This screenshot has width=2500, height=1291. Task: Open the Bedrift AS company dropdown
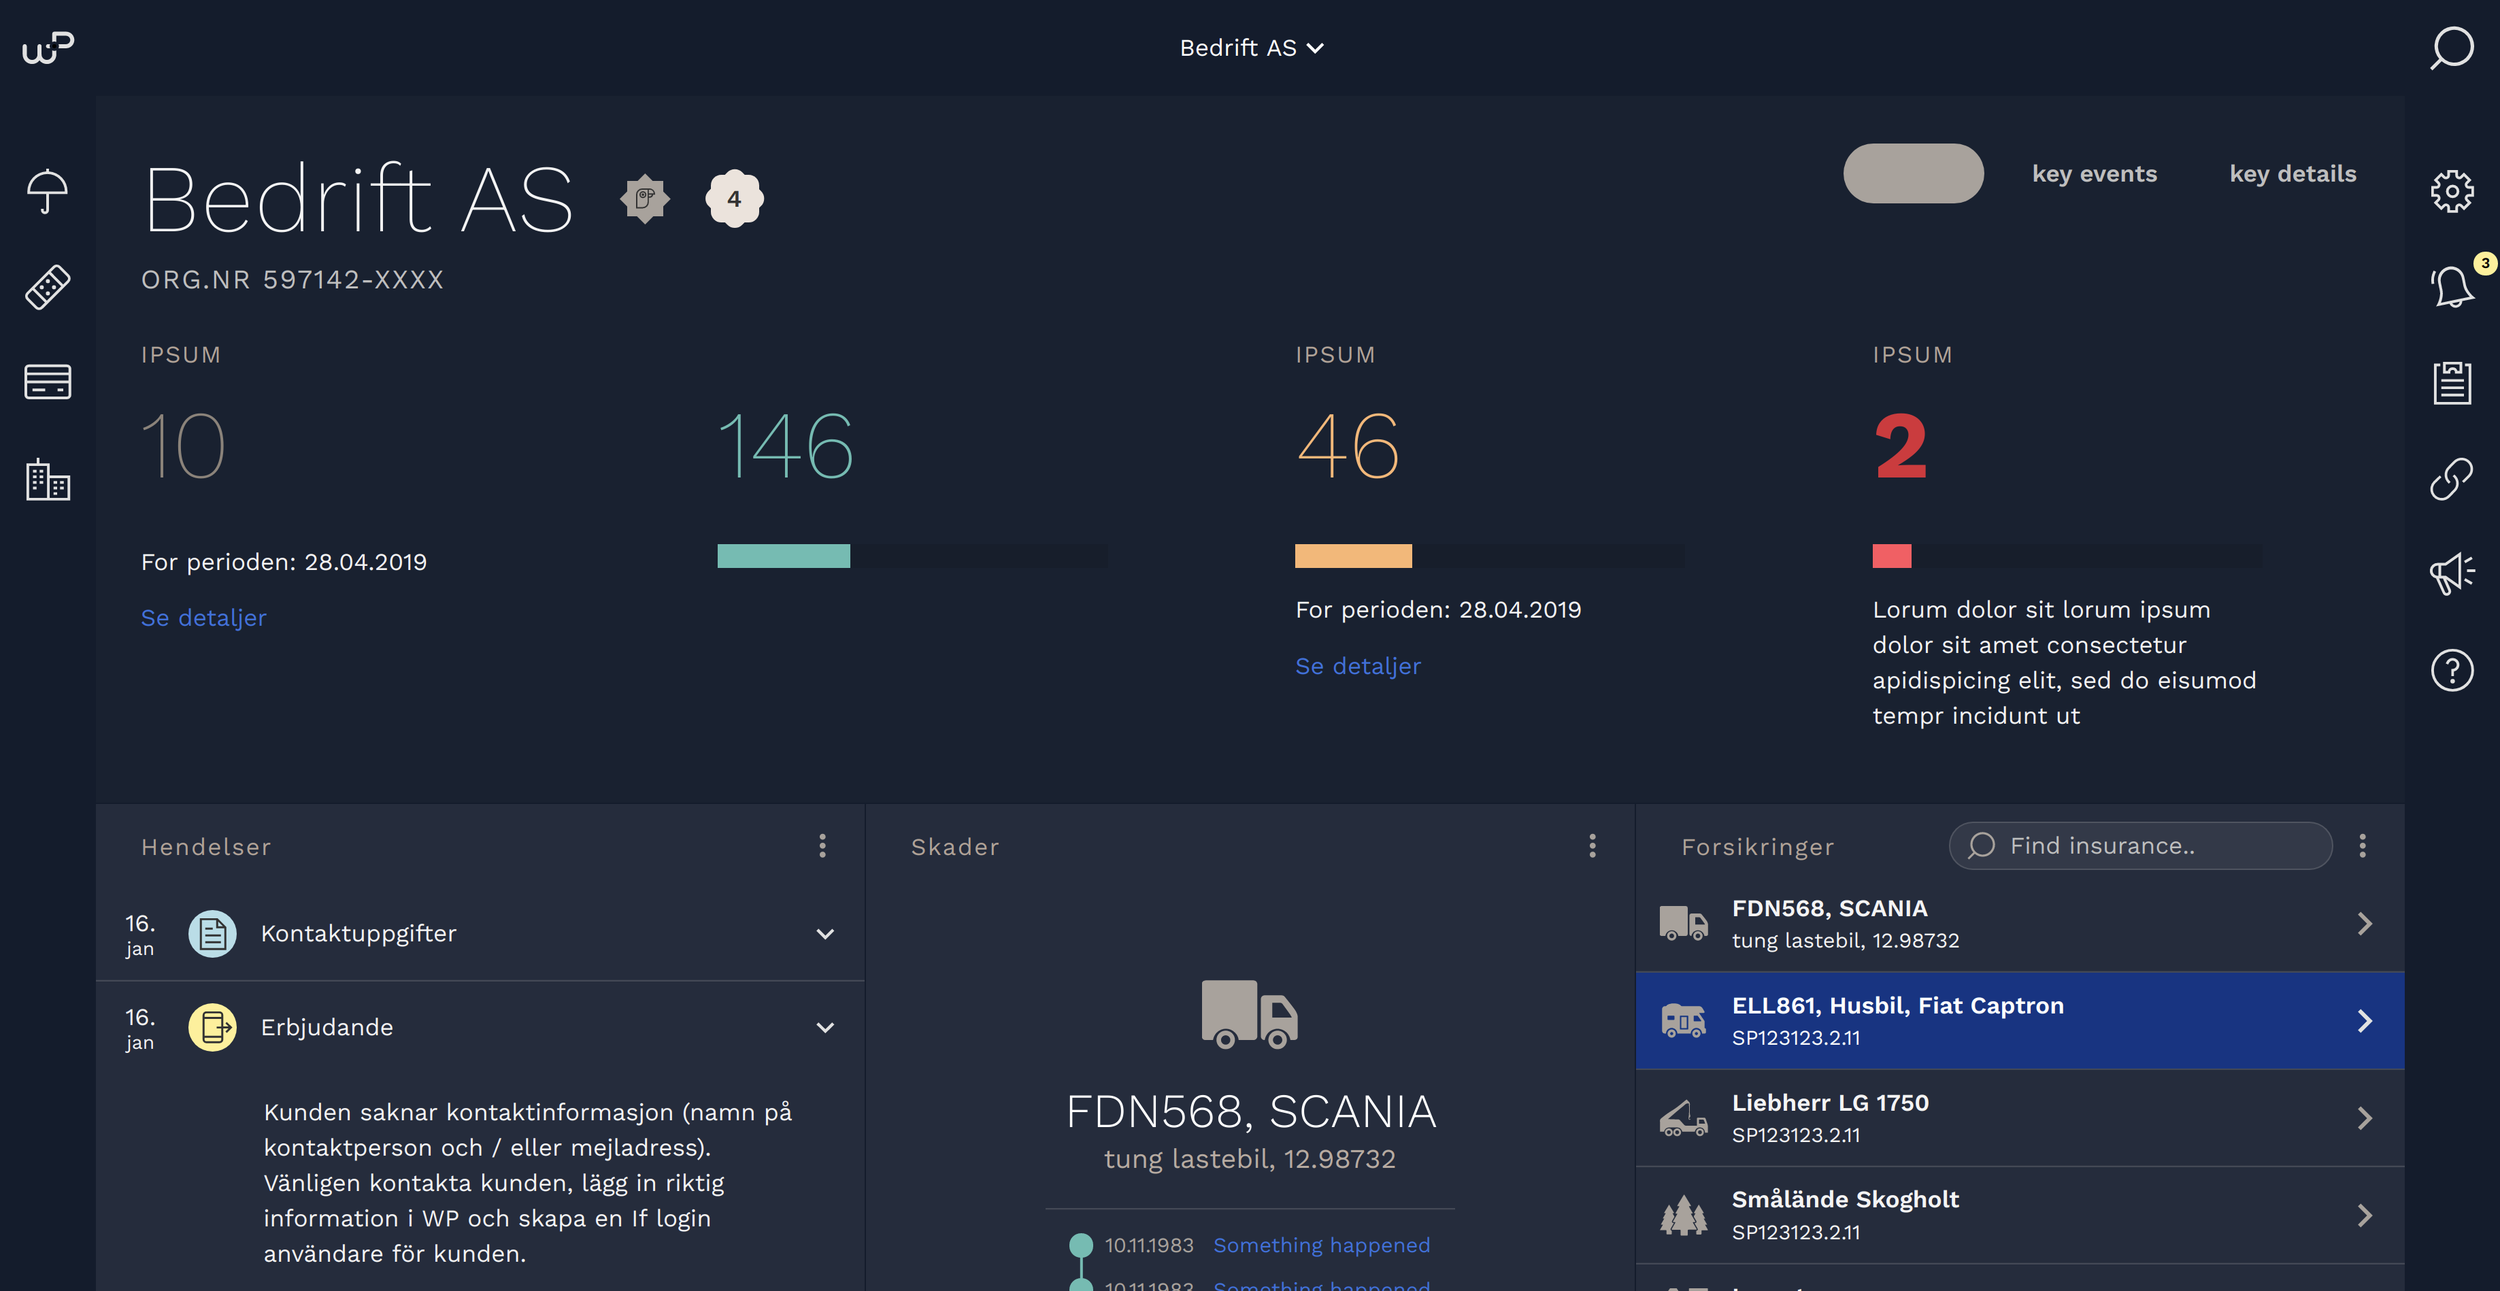tap(1250, 48)
